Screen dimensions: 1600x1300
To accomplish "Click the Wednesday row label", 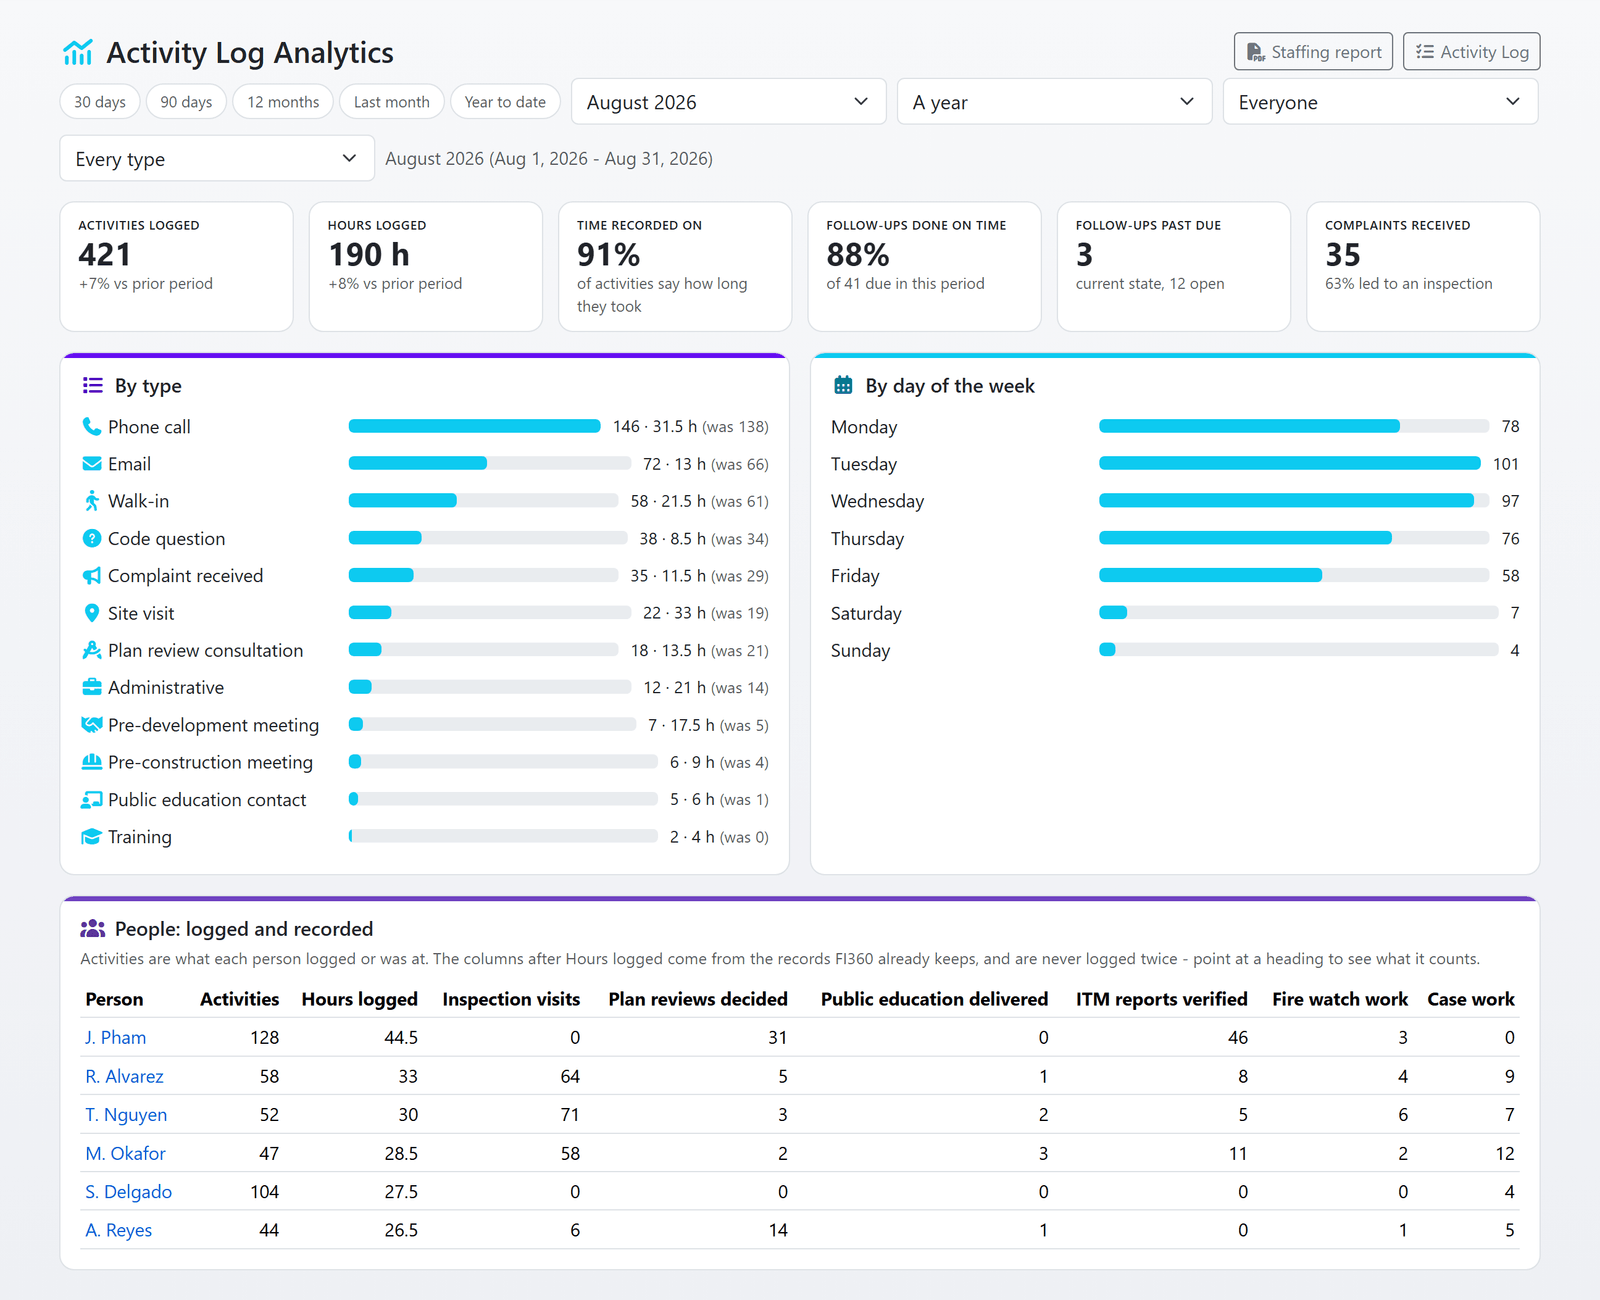I will pyautogui.click(x=877, y=501).
